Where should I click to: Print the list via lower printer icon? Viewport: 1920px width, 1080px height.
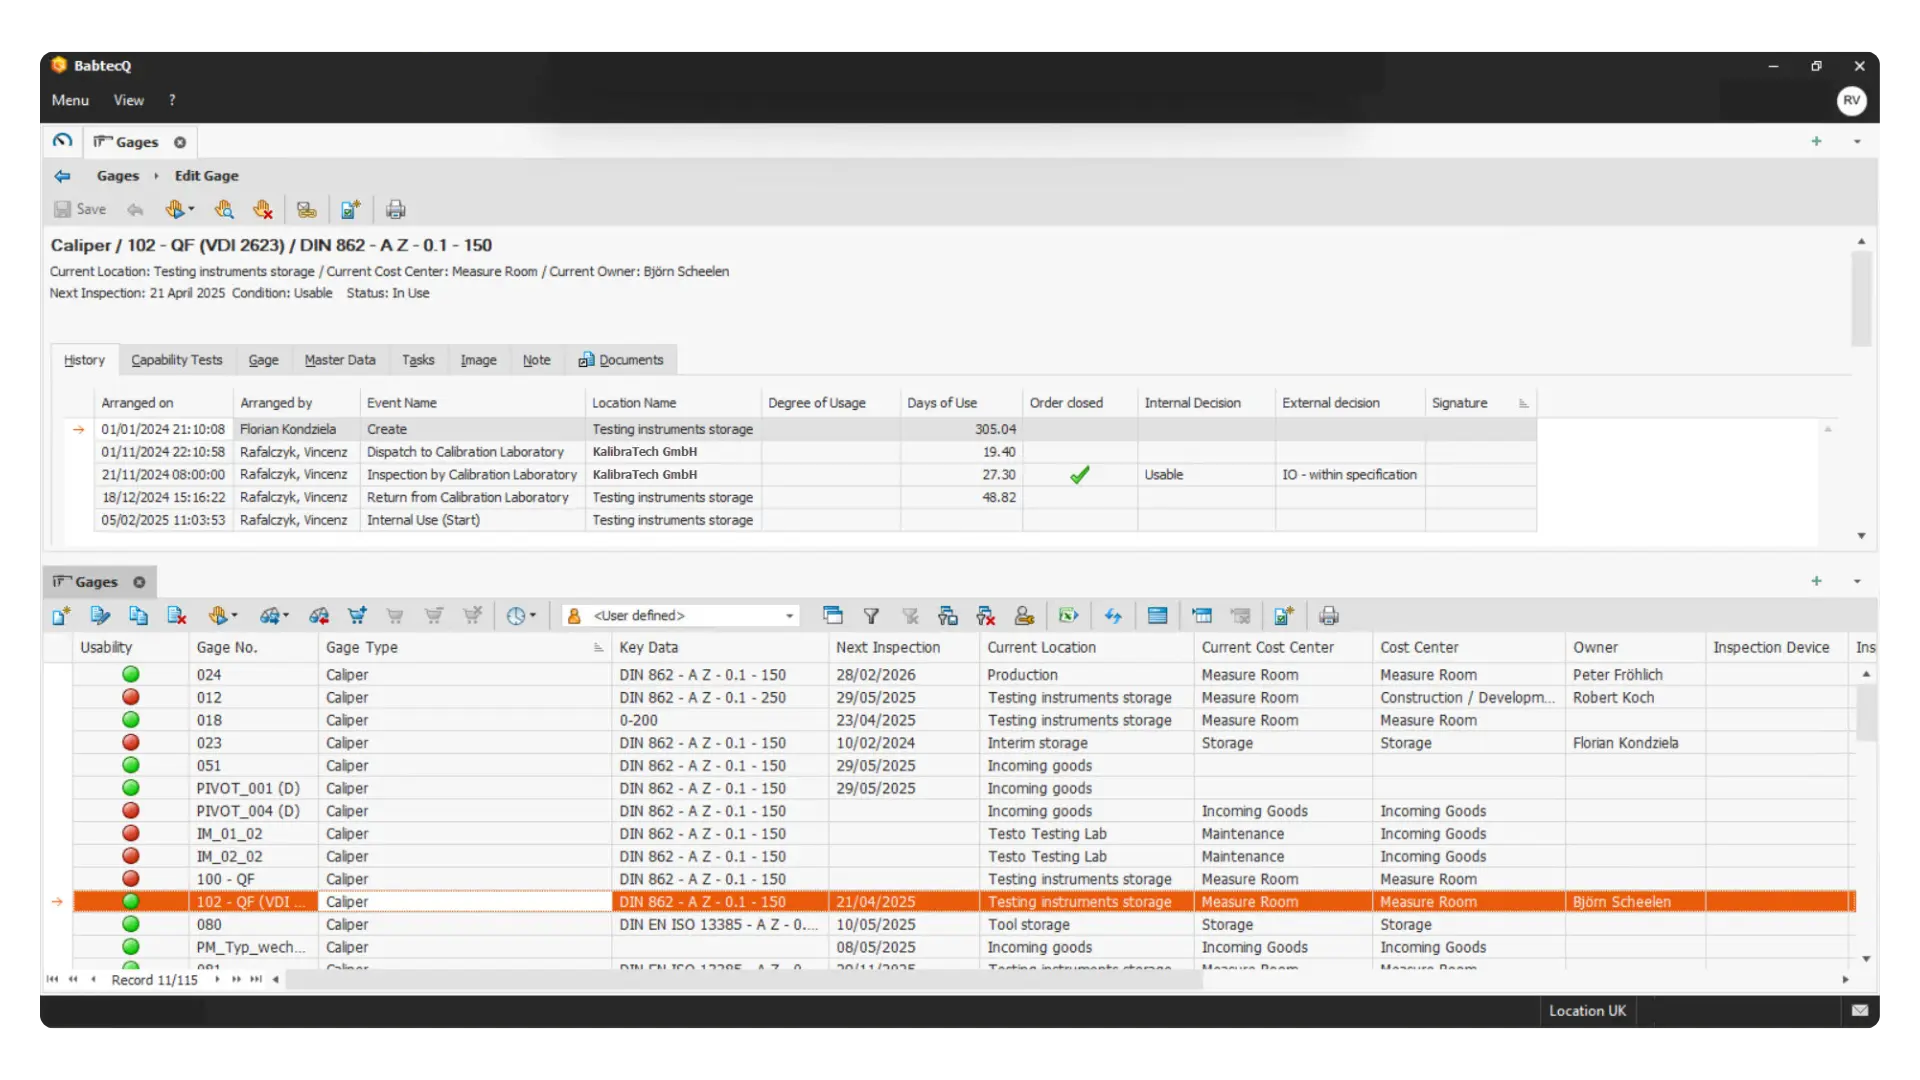pos(1329,616)
